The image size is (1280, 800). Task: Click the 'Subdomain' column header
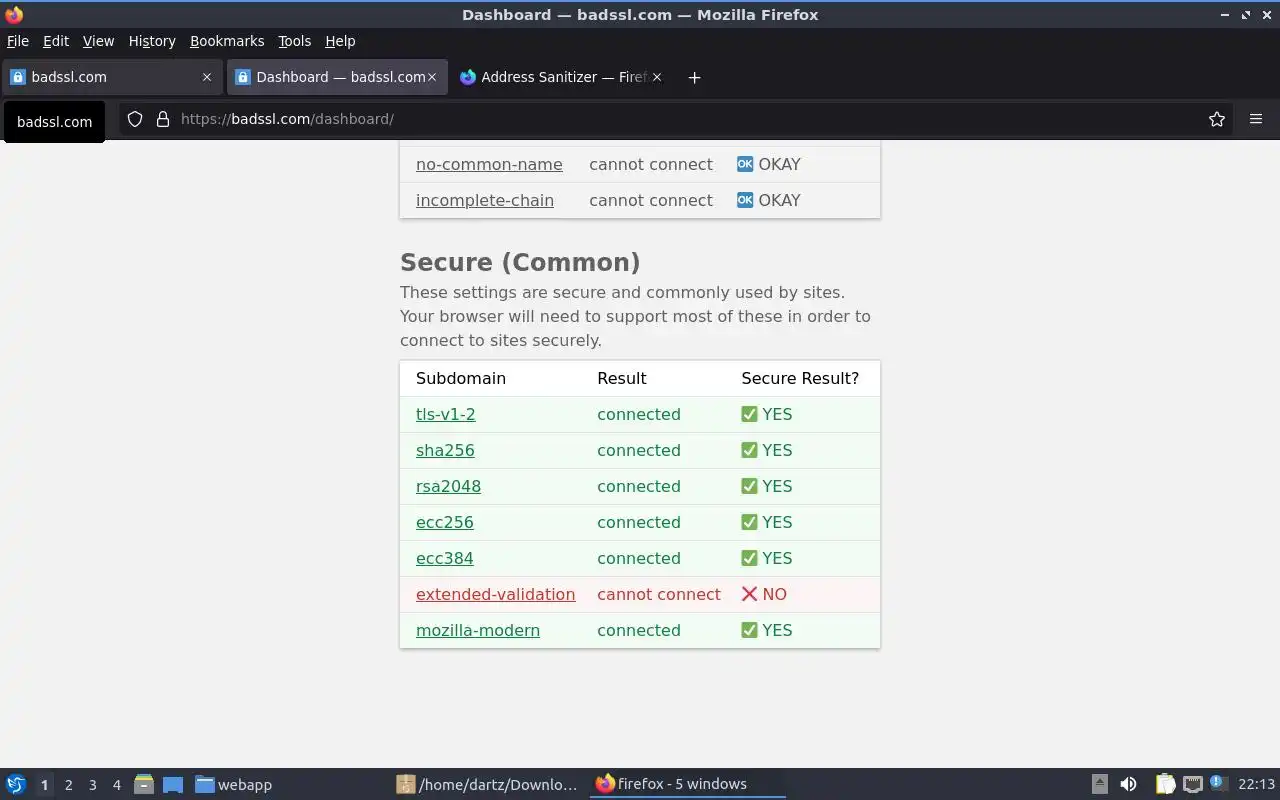tap(461, 378)
